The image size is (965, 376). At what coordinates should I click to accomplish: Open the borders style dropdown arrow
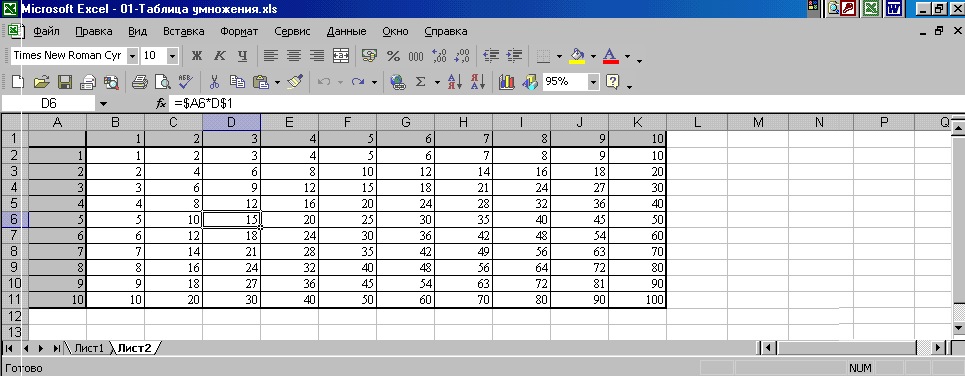click(x=559, y=56)
